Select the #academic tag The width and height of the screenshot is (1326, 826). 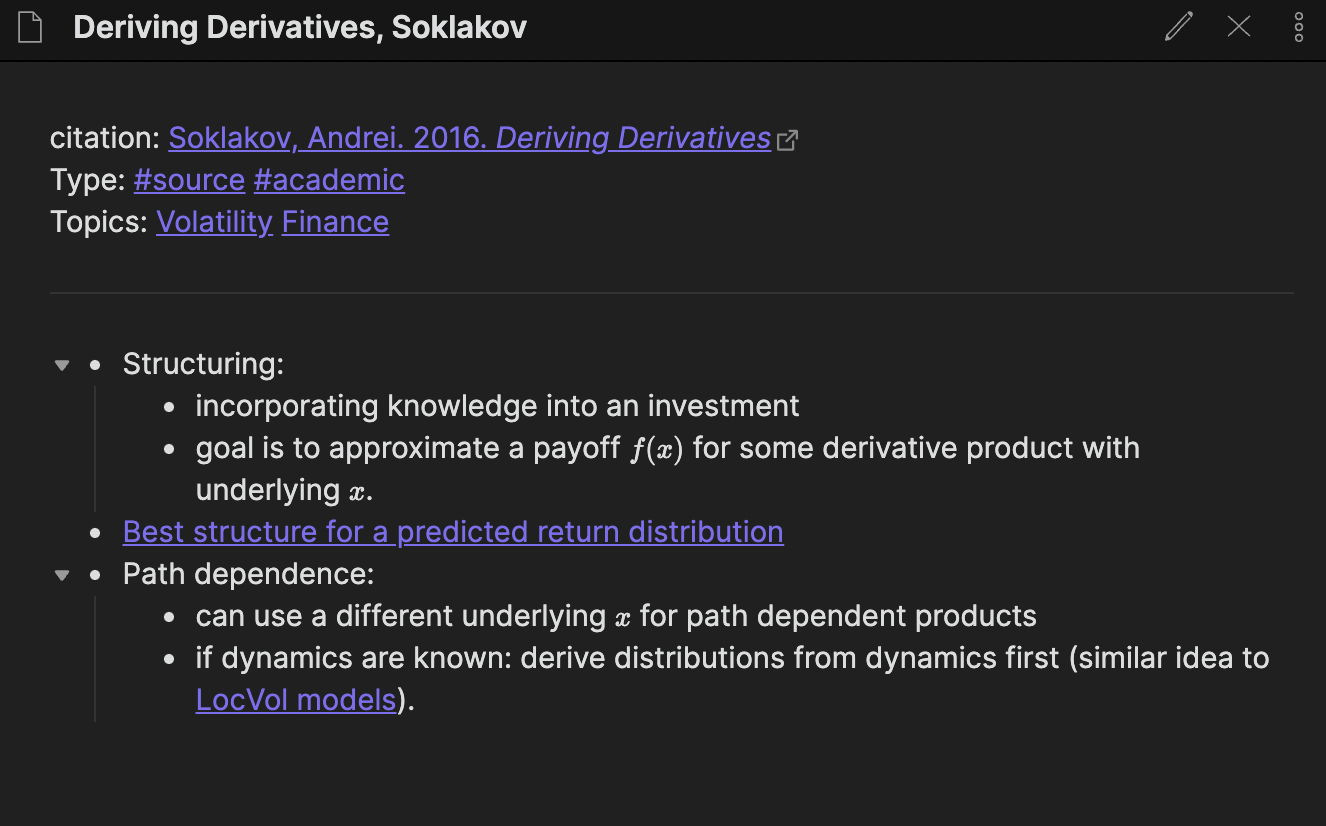[329, 180]
